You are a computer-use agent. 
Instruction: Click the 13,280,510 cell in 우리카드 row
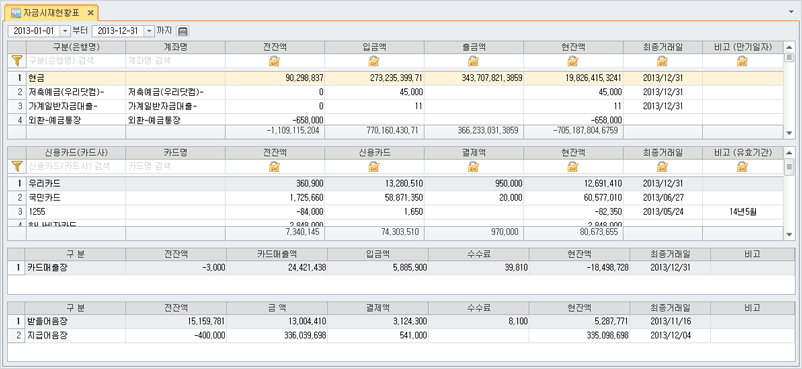pos(374,183)
